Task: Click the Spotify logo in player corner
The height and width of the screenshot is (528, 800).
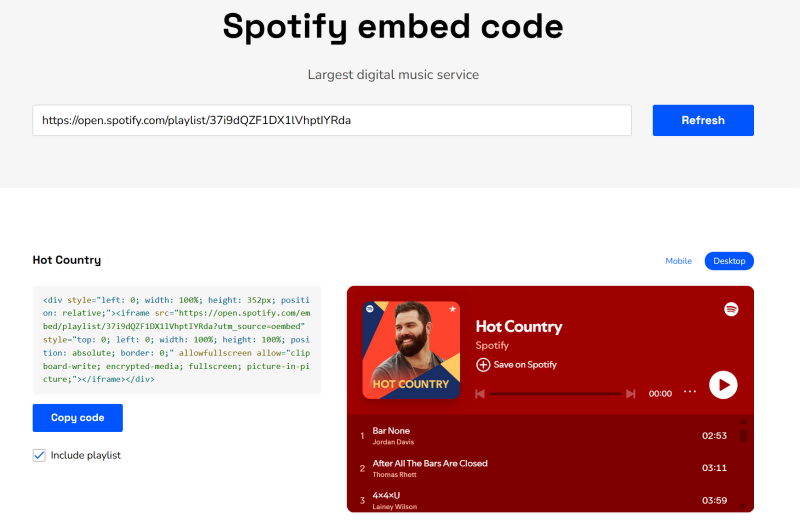Action: click(x=731, y=309)
